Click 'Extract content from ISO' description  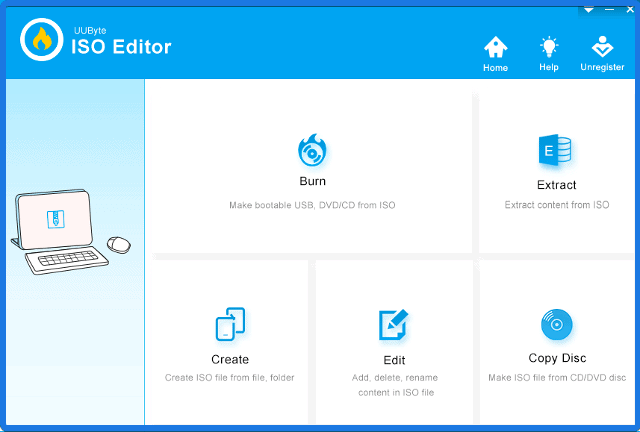point(557,205)
